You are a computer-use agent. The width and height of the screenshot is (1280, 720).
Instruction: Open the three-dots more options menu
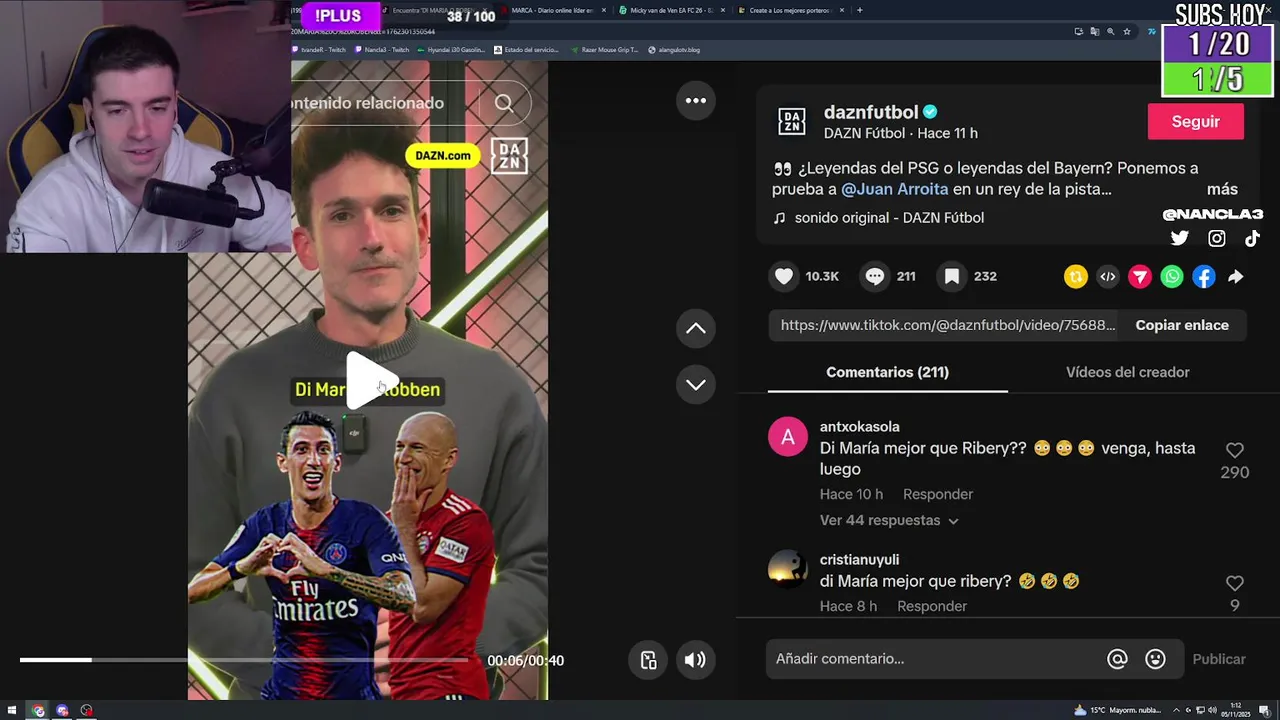pyautogui.click(x=696, y=101)
